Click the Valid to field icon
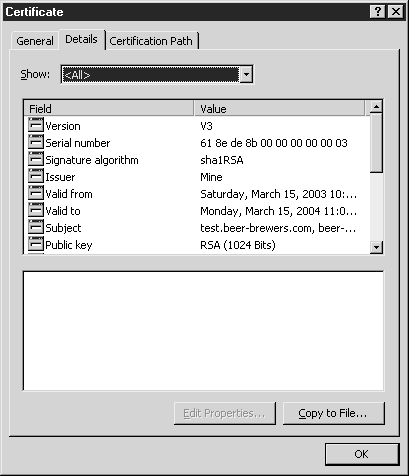Image resolution: width=409 pixels, height=476 pixels. pos(36,210)
